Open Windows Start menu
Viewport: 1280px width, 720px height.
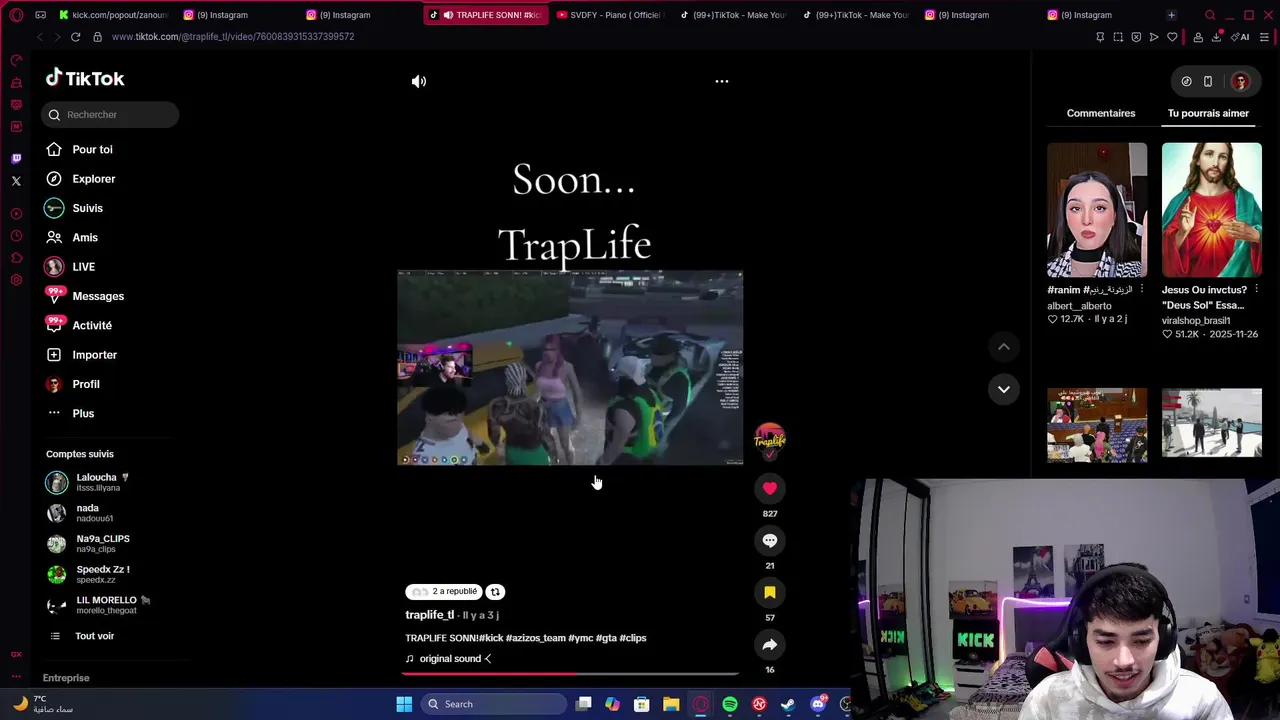404,704
